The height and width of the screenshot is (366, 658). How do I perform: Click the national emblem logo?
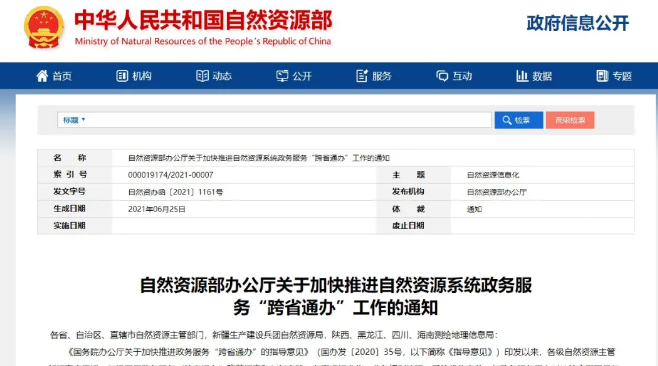point(44,28)
